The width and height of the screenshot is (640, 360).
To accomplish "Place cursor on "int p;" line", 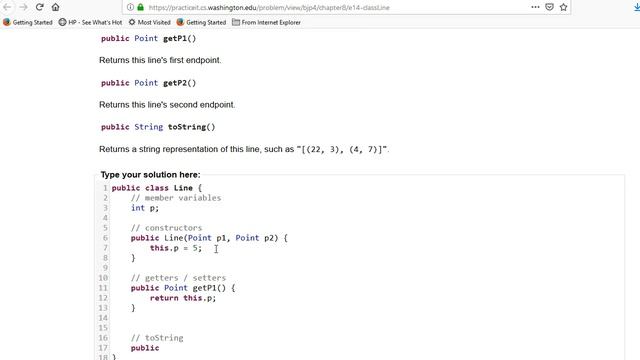I will click(x=145, y=208).
